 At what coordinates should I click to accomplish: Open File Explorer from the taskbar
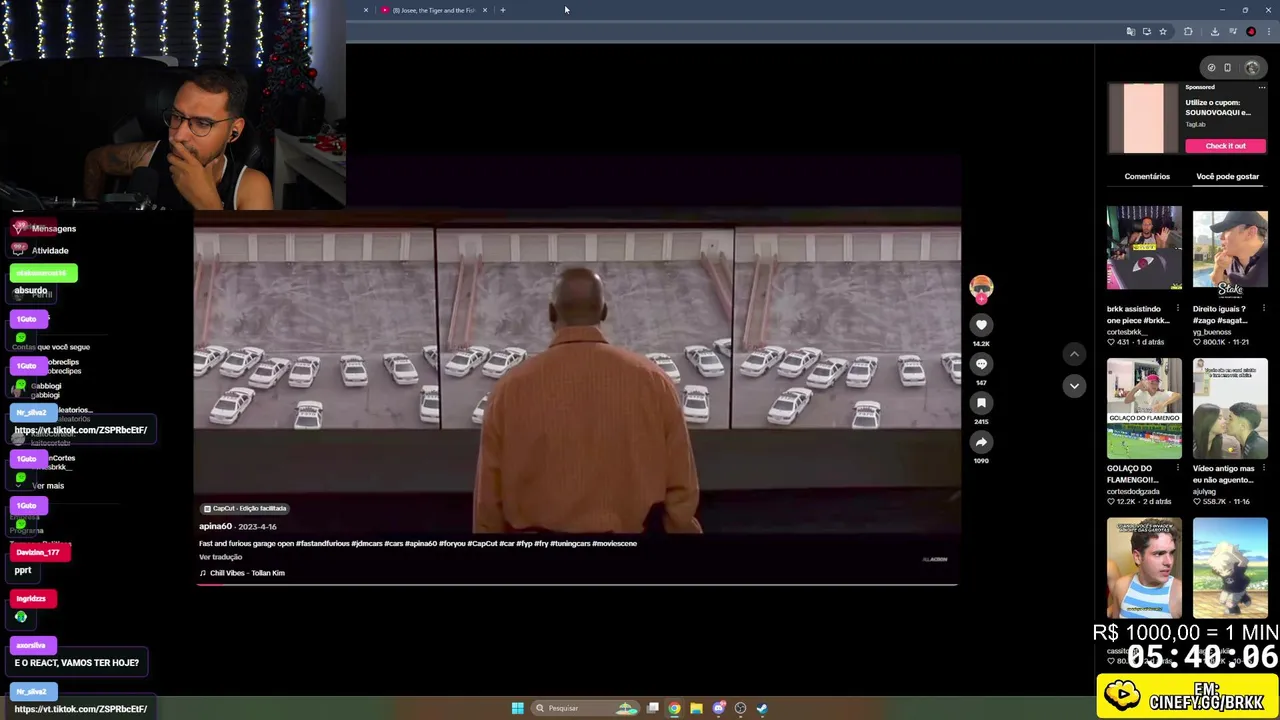click(x=696, y=708)
